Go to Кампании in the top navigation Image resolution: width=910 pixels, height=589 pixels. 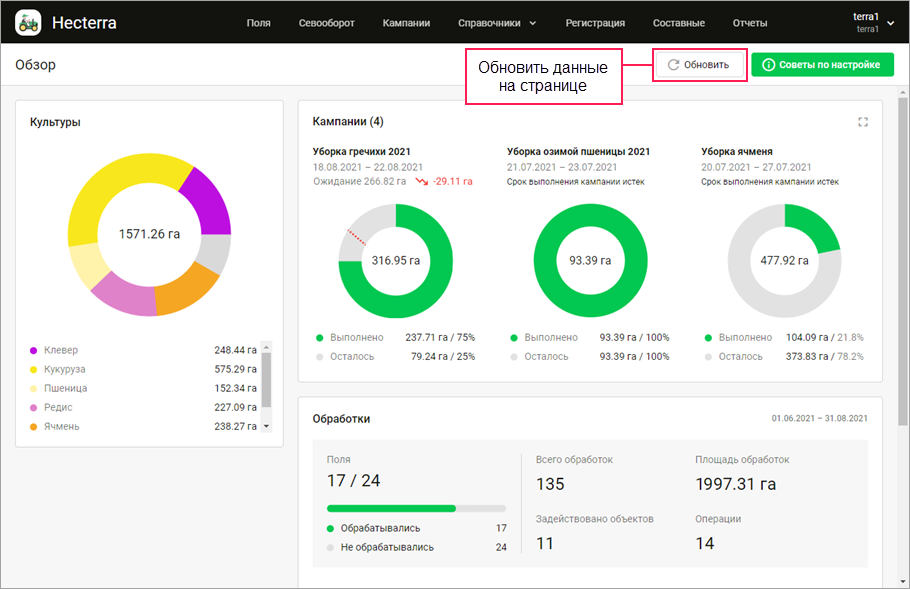(x=406, y=23)
